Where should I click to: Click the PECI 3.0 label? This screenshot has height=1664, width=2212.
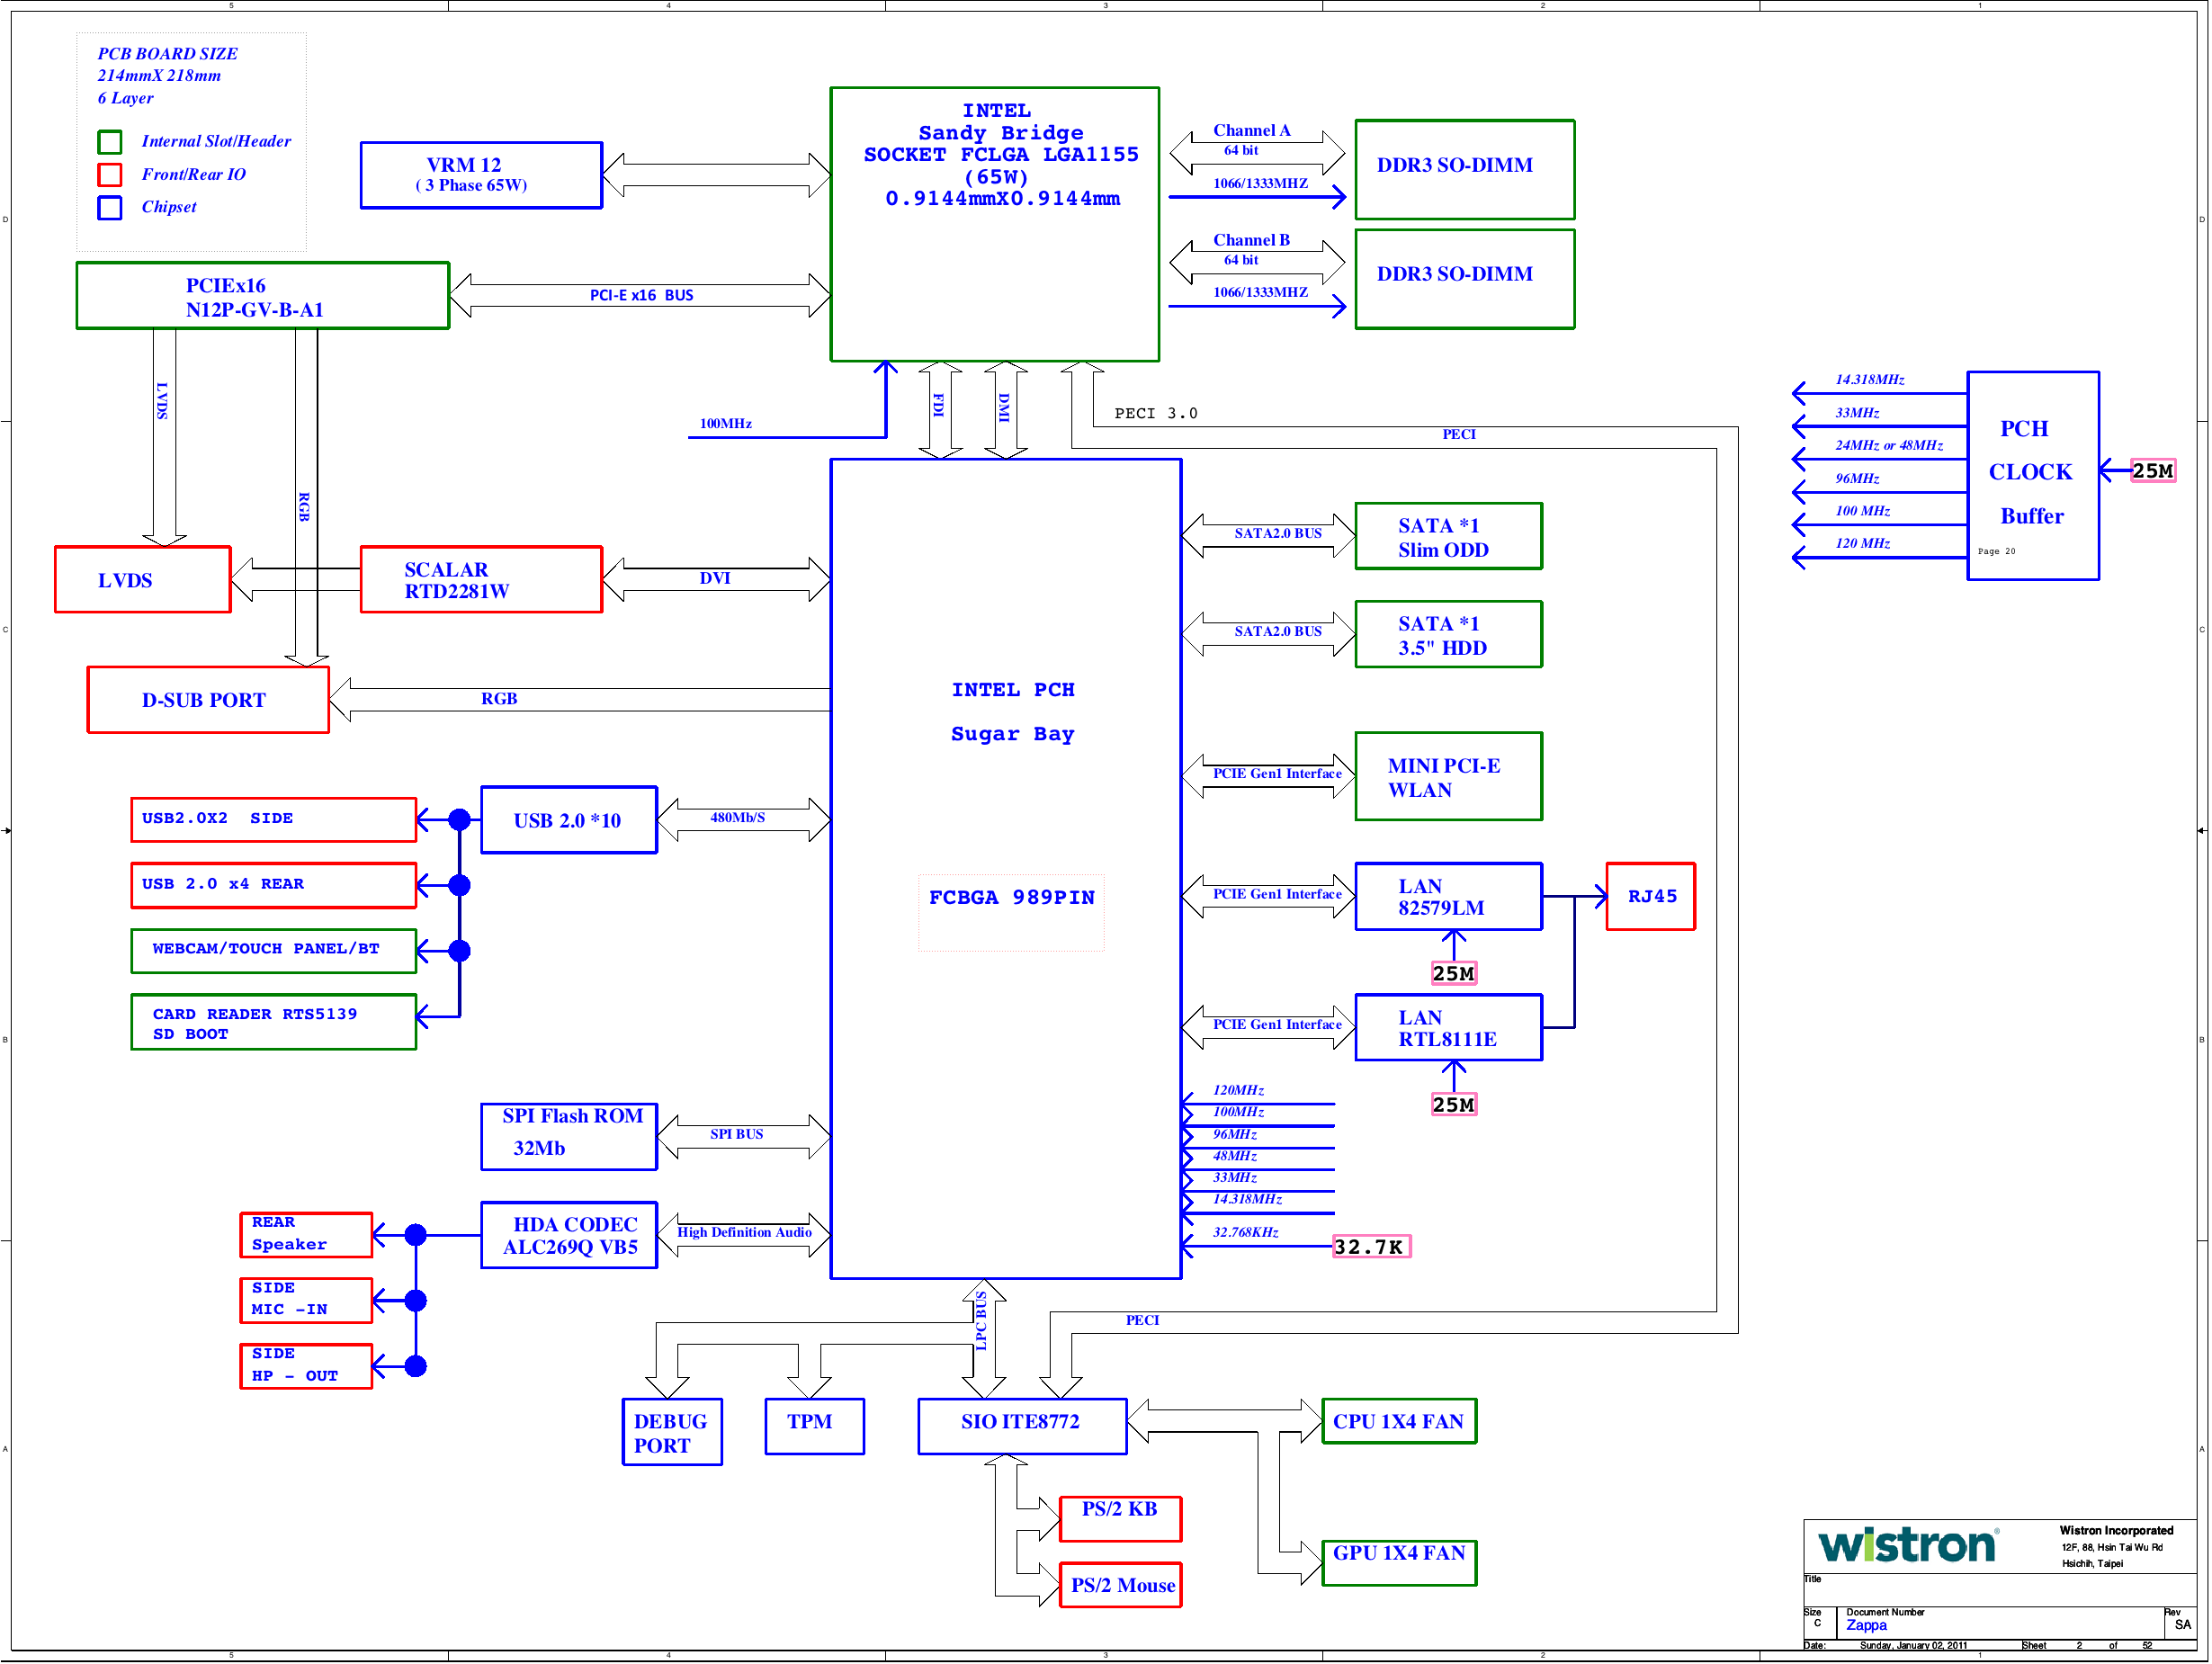(x=1155, y=414)
